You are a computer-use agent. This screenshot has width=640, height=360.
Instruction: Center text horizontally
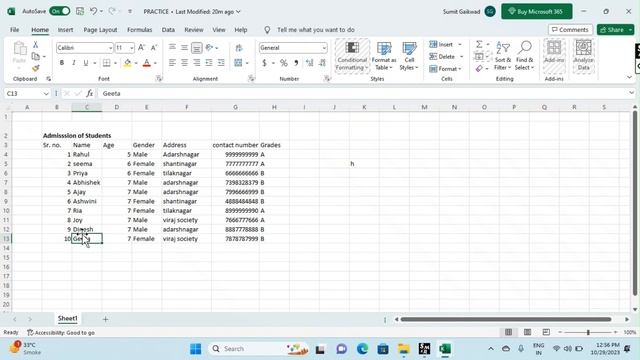pyautogui.click(x=184, y=63)
